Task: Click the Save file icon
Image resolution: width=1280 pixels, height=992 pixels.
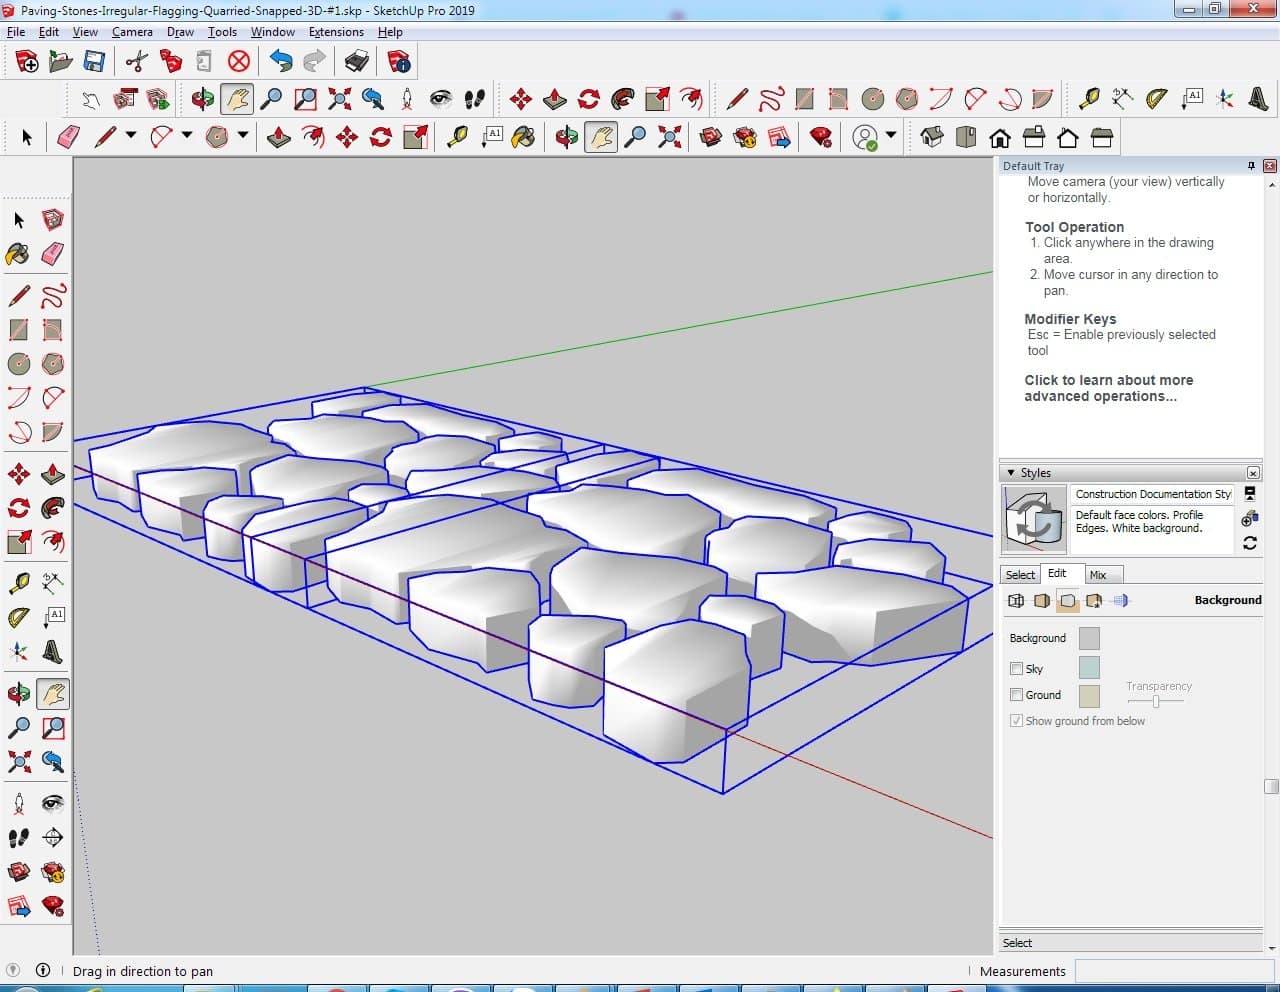Action: pyautogui.click(x=94, y=62)
